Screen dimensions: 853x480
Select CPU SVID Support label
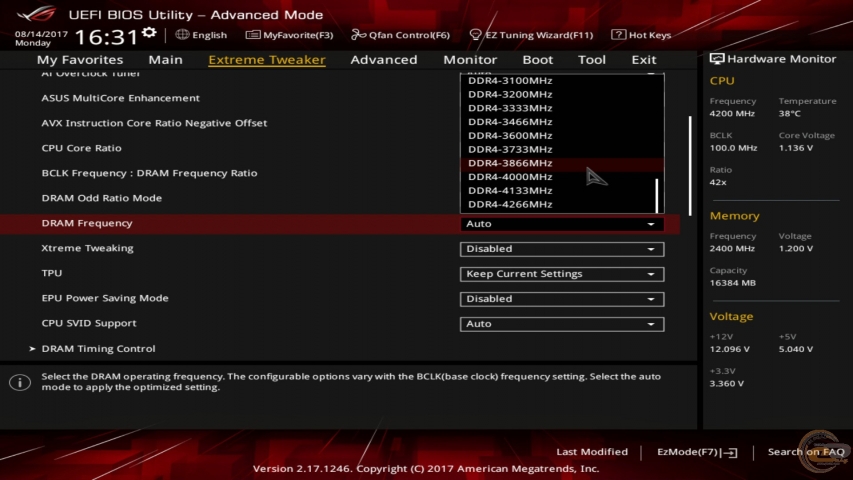click(89, 323)
